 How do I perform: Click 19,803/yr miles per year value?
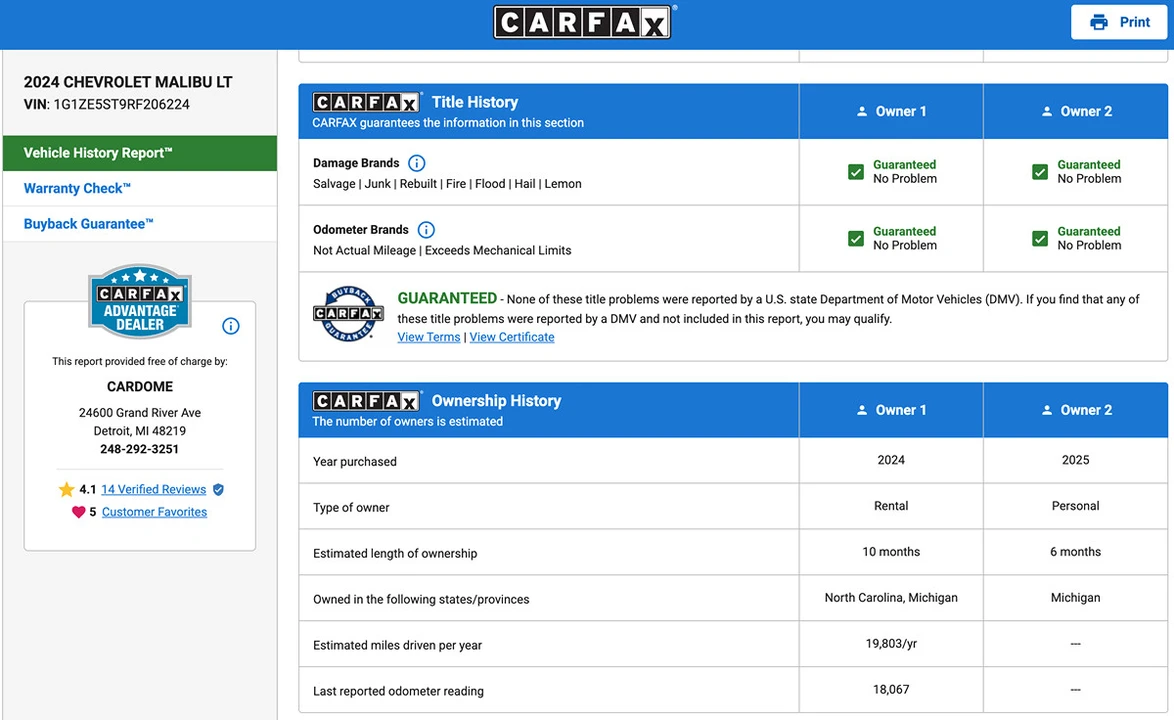tap(891, 644)
